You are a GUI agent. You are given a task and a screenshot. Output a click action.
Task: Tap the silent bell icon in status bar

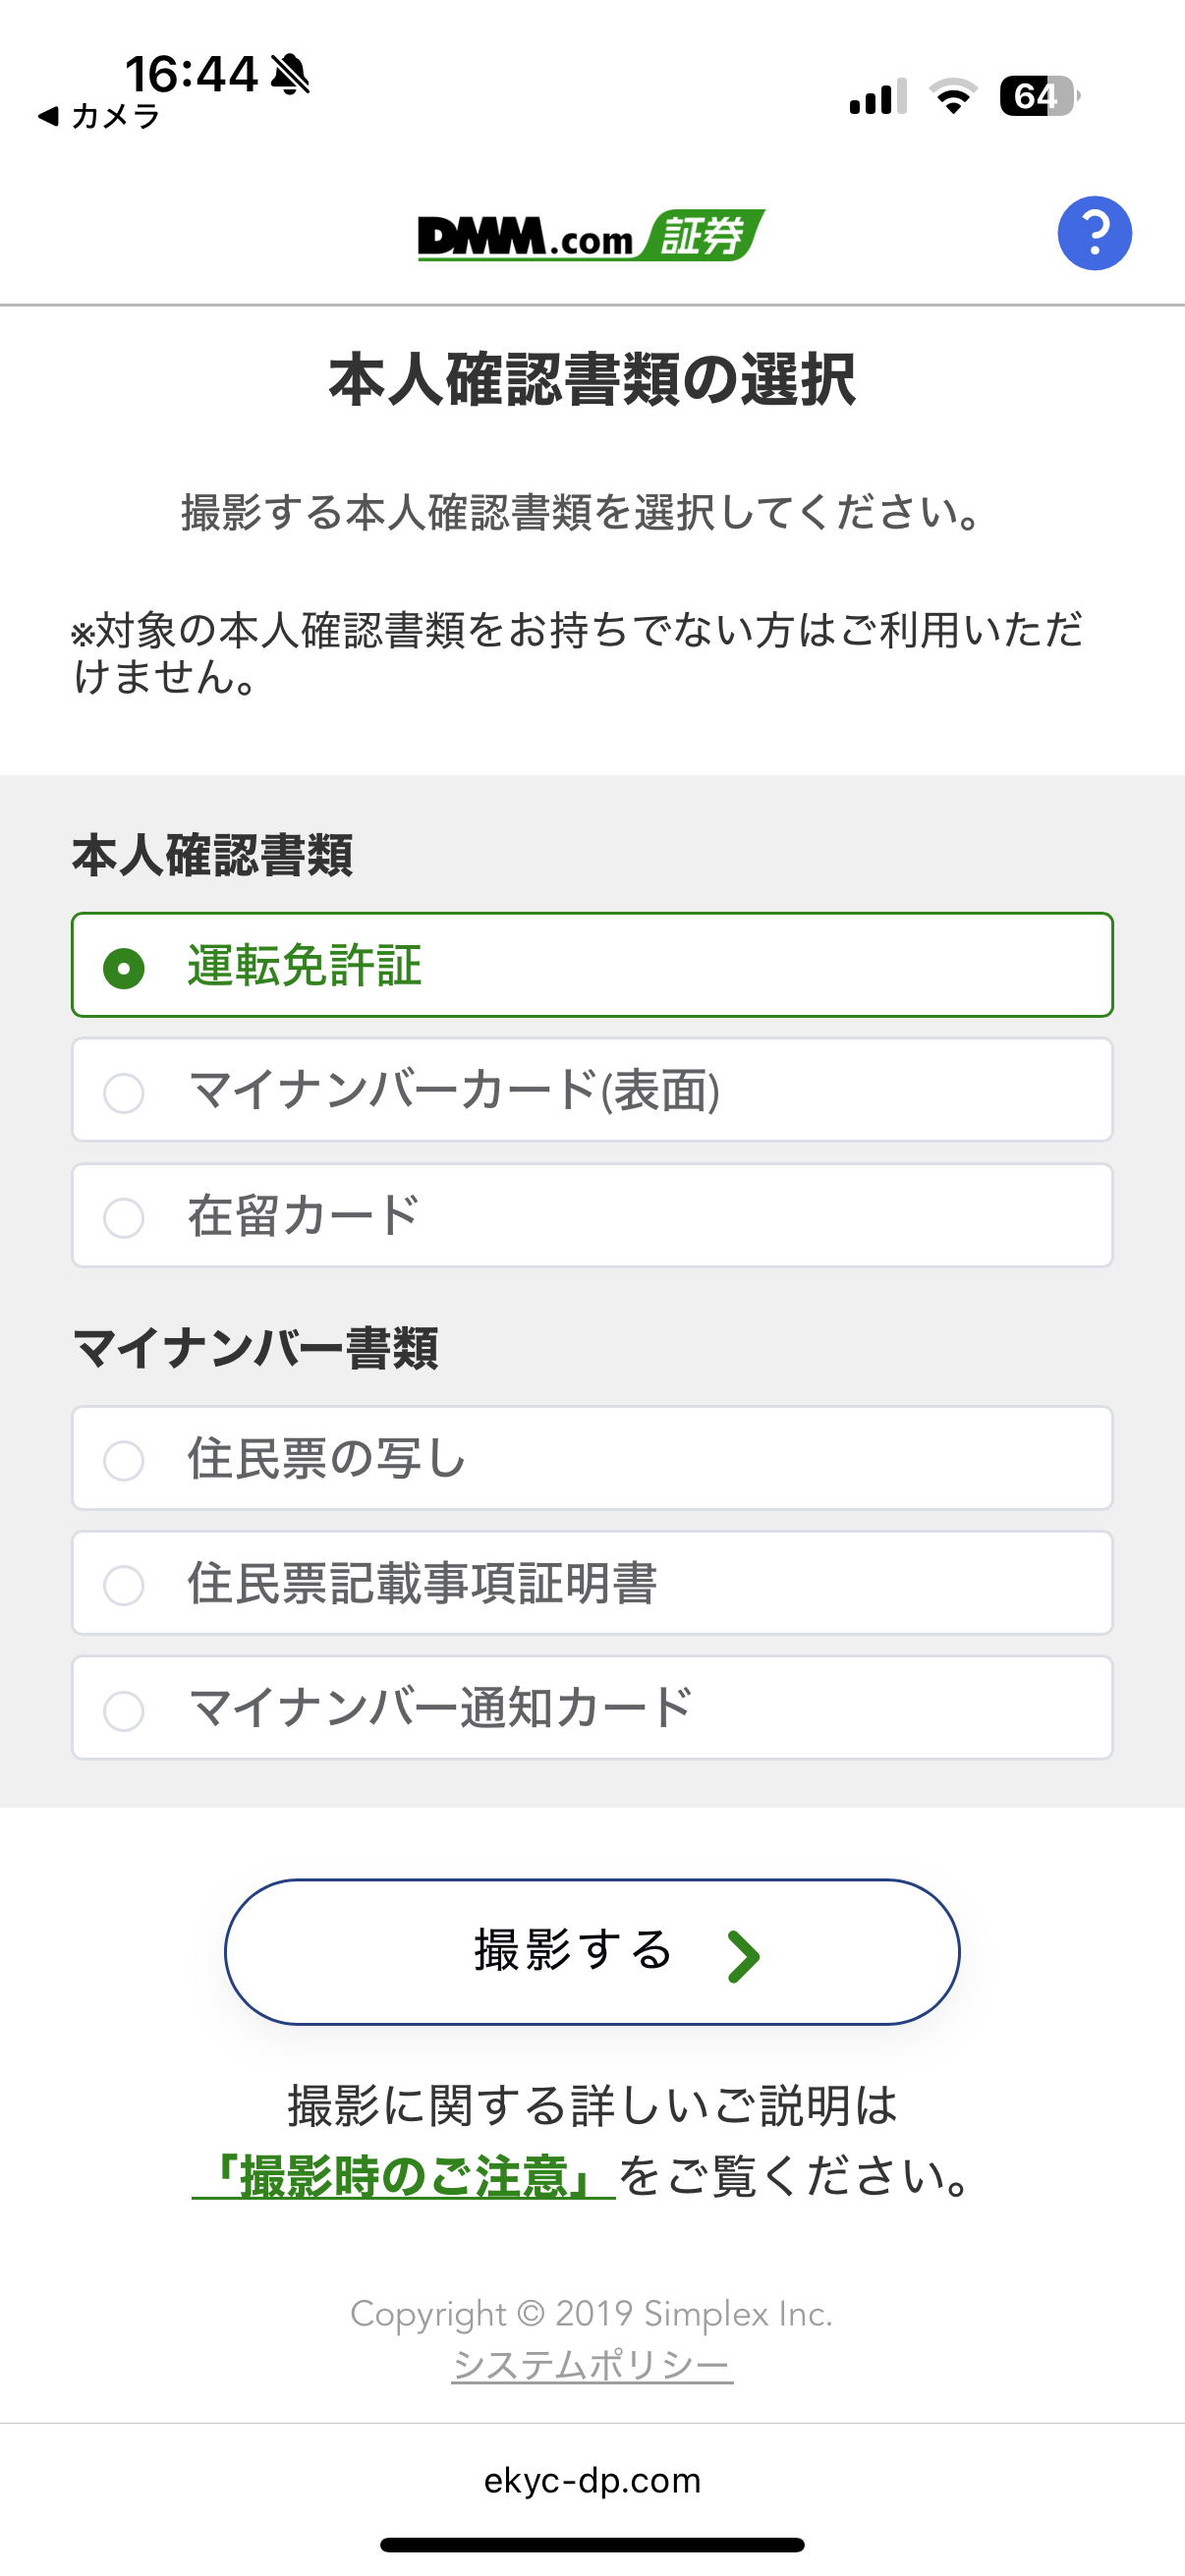point(290,75)
